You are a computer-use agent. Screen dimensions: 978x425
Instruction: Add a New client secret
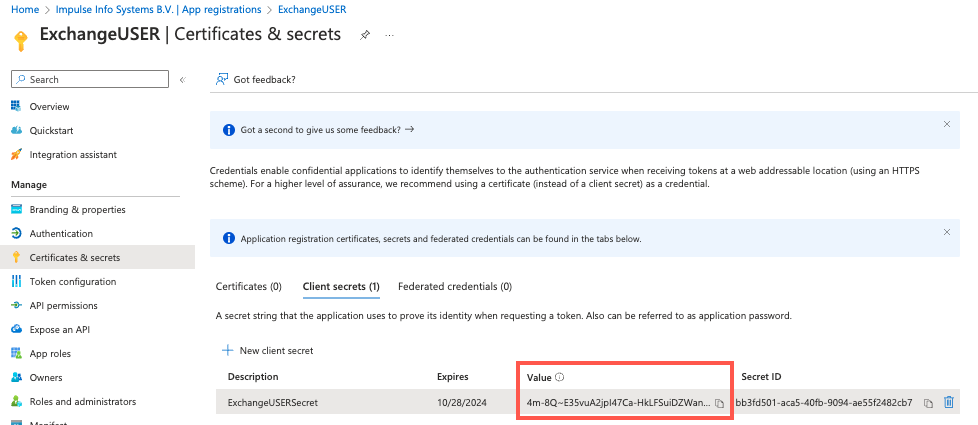click(268, 351)
